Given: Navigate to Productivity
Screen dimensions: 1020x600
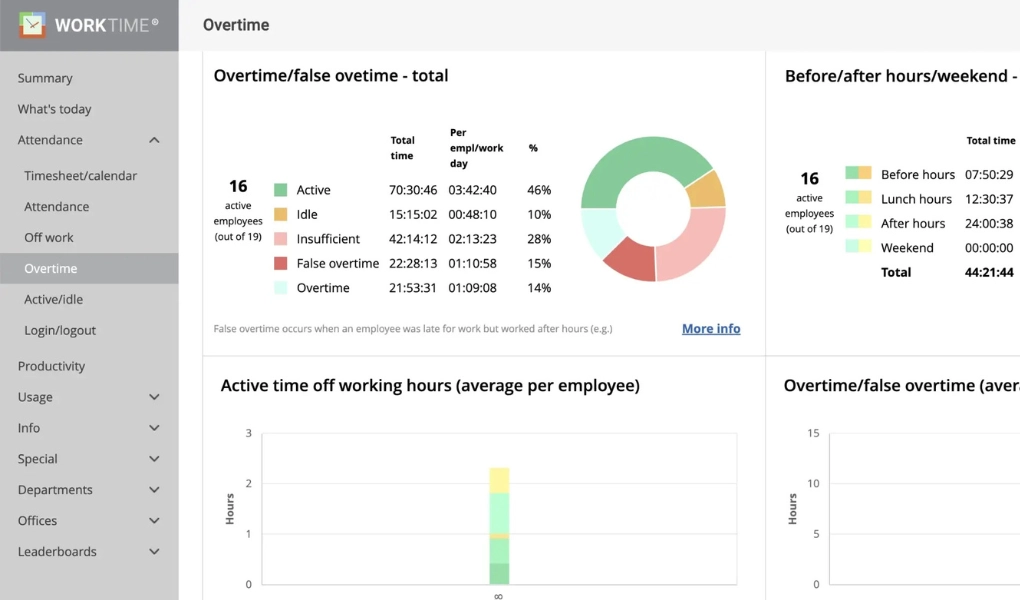Looking at the screenshot, I should coord(51,366).
